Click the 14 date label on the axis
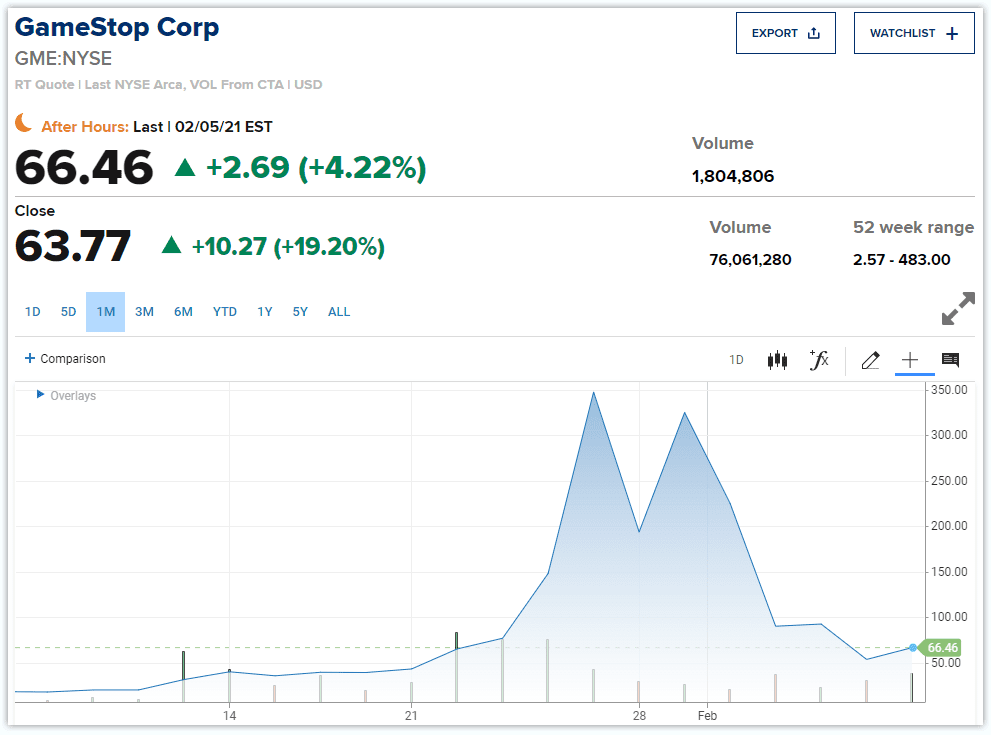Viewport: 991px width, 735px height. point(229,715)
